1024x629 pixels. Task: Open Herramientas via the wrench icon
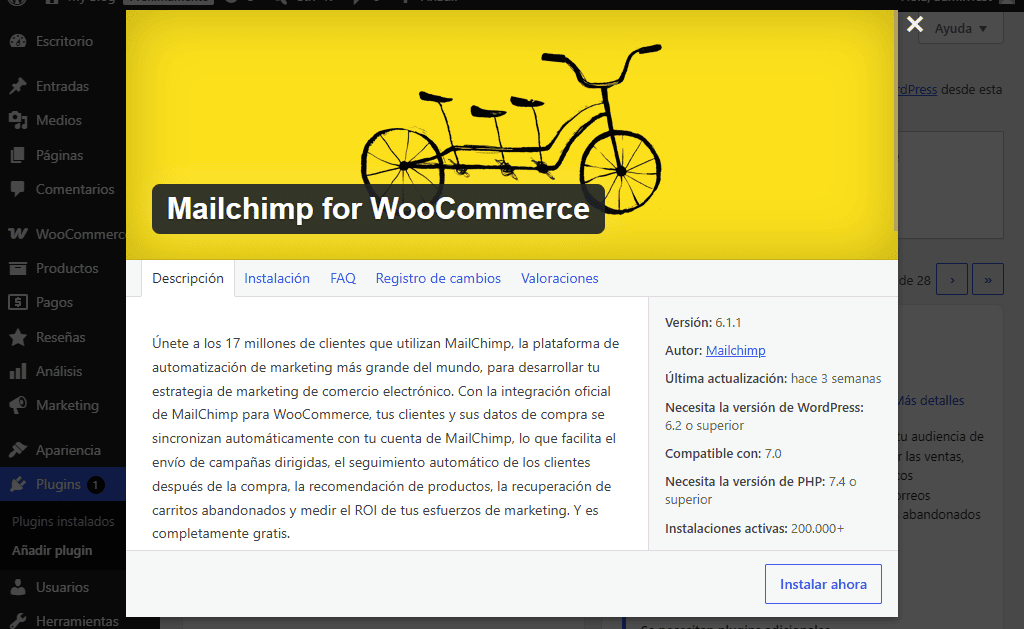[x=18, y=621]
